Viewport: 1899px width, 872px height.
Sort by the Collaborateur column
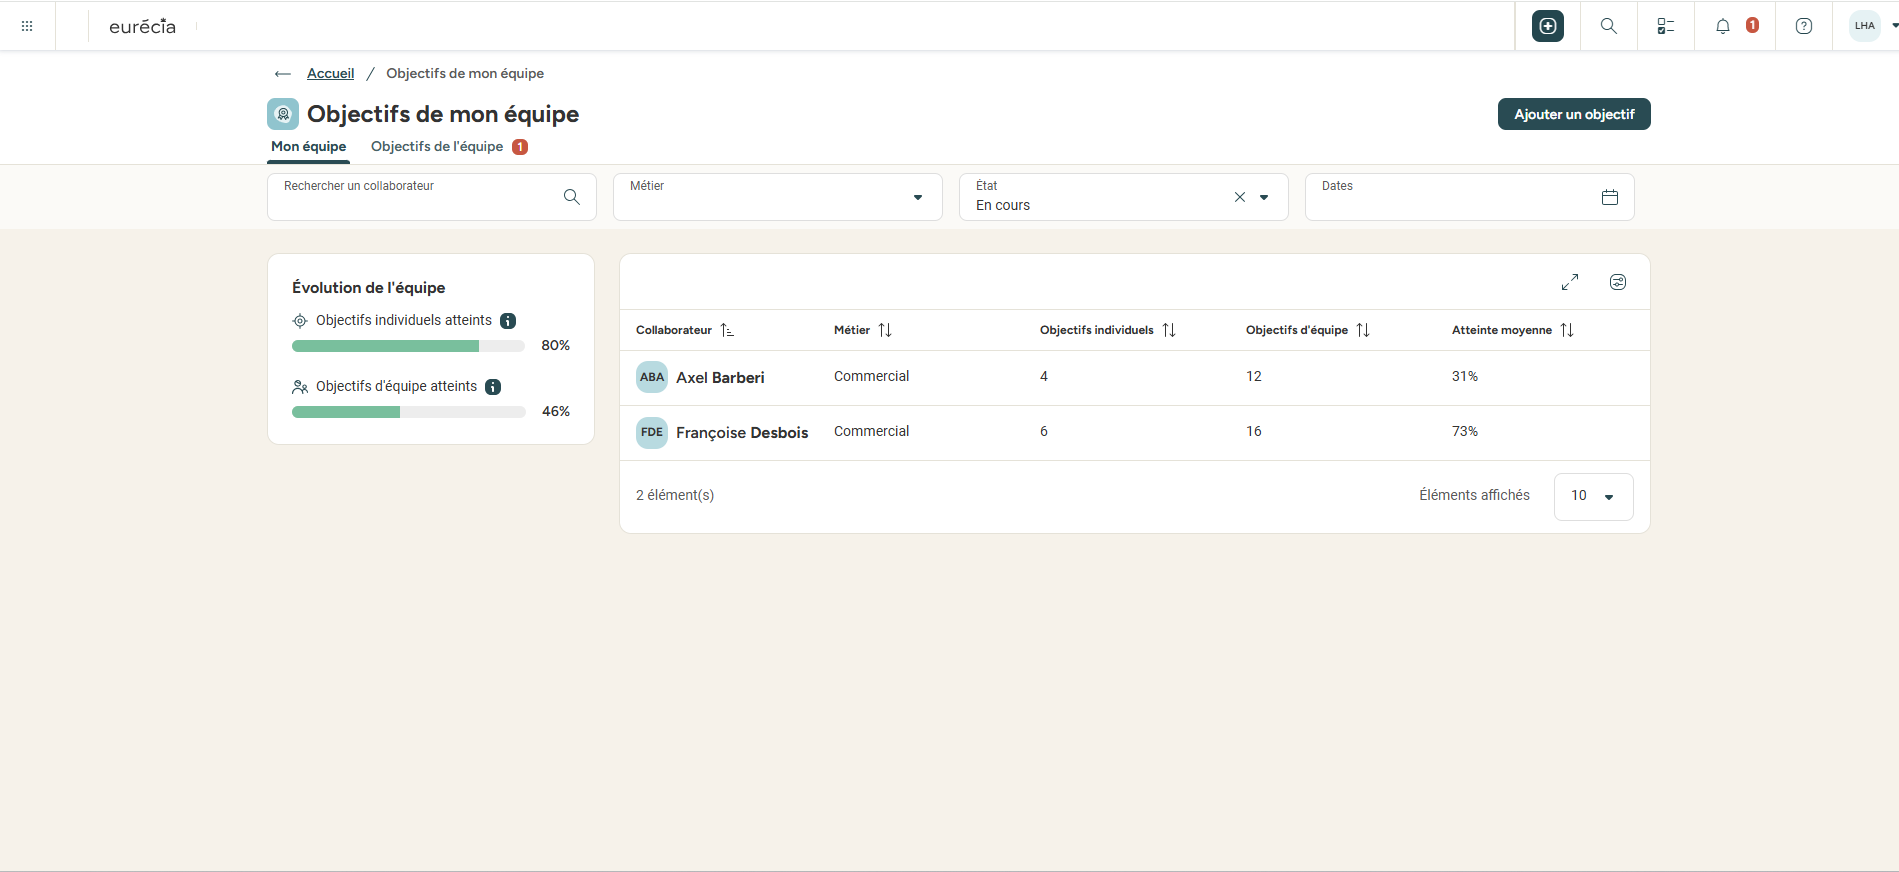685,330
